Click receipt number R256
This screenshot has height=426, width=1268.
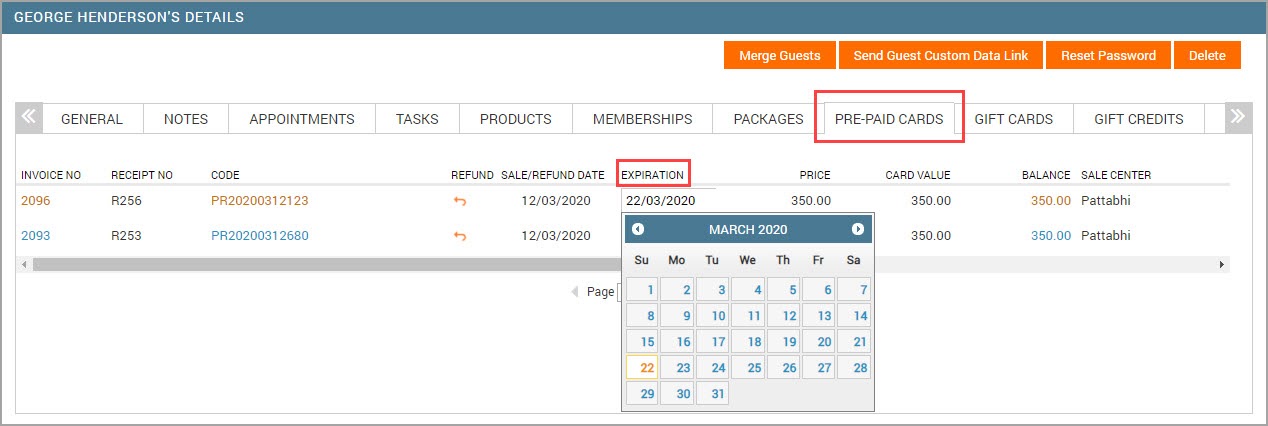pyautogui.click(x=127, y=200)
